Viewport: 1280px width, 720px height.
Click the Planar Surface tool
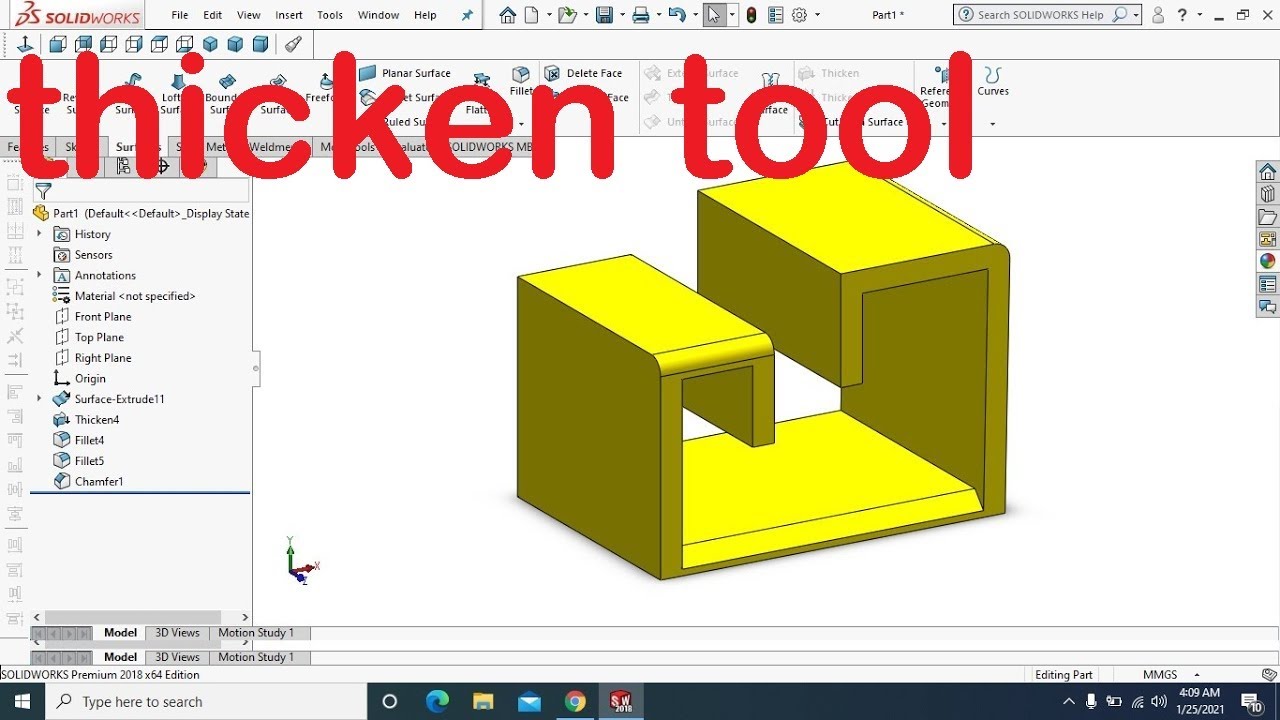(x=405, y=73)
